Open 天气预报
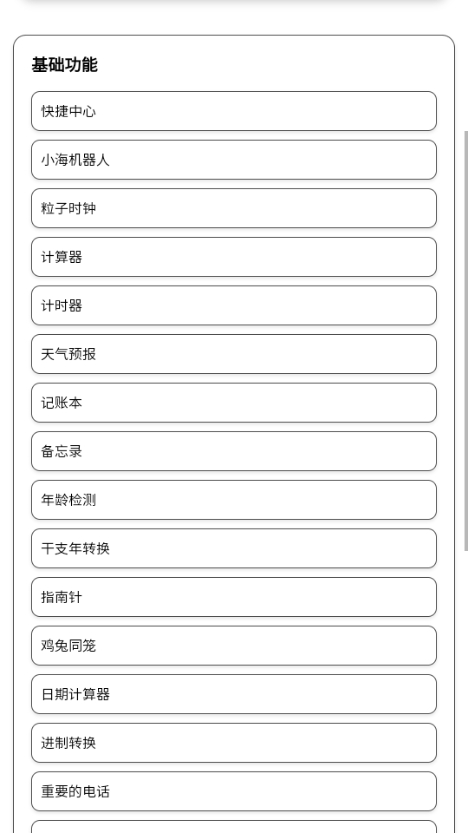Image resolution: width=468 pixels, height=833 pixels. point(234,354)
